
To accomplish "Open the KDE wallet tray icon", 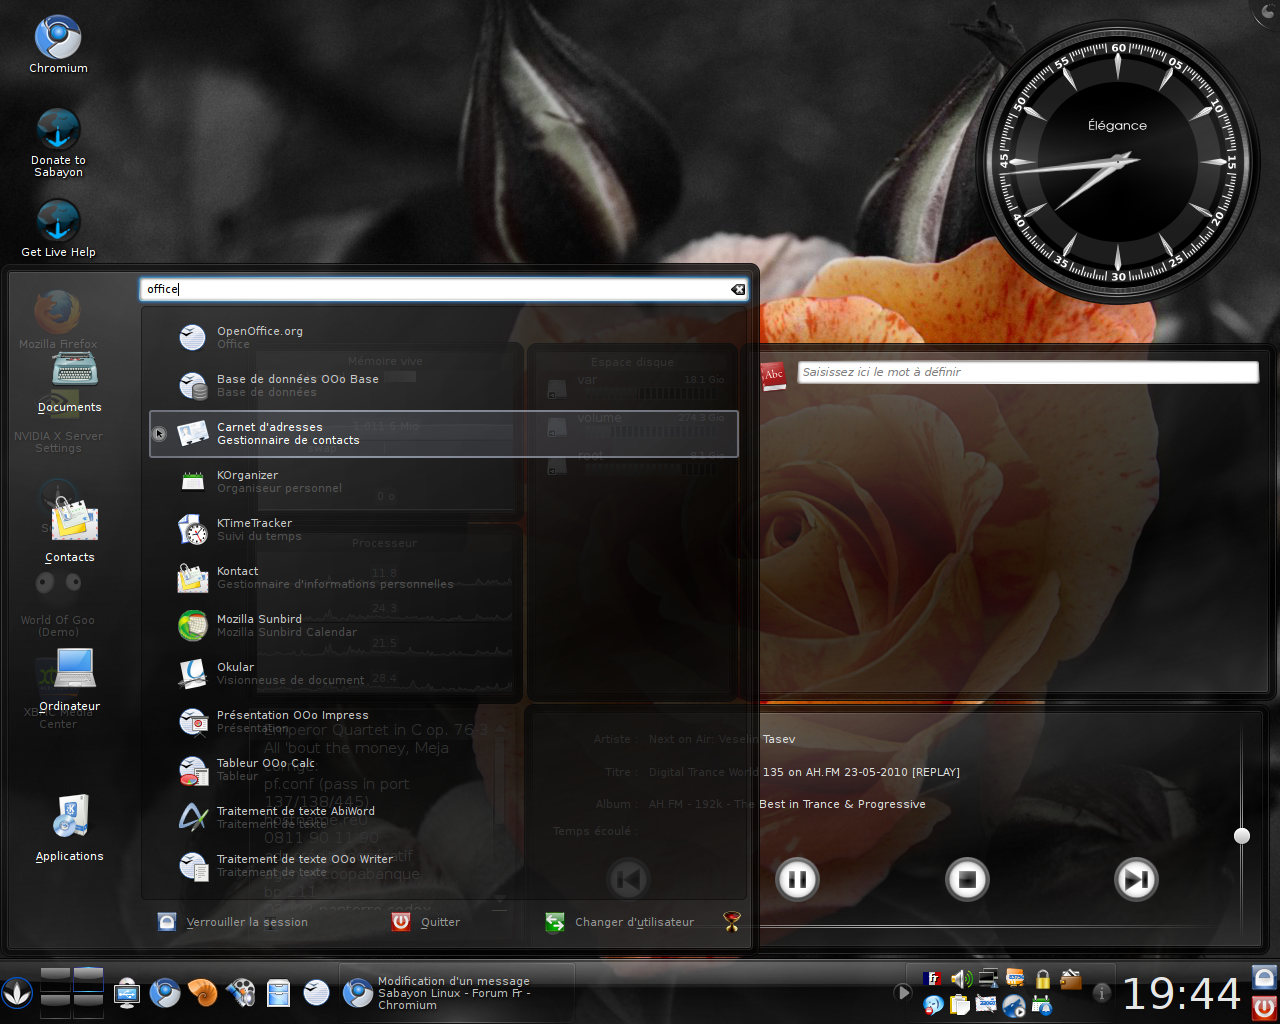I will click(x=1070, y=979).
